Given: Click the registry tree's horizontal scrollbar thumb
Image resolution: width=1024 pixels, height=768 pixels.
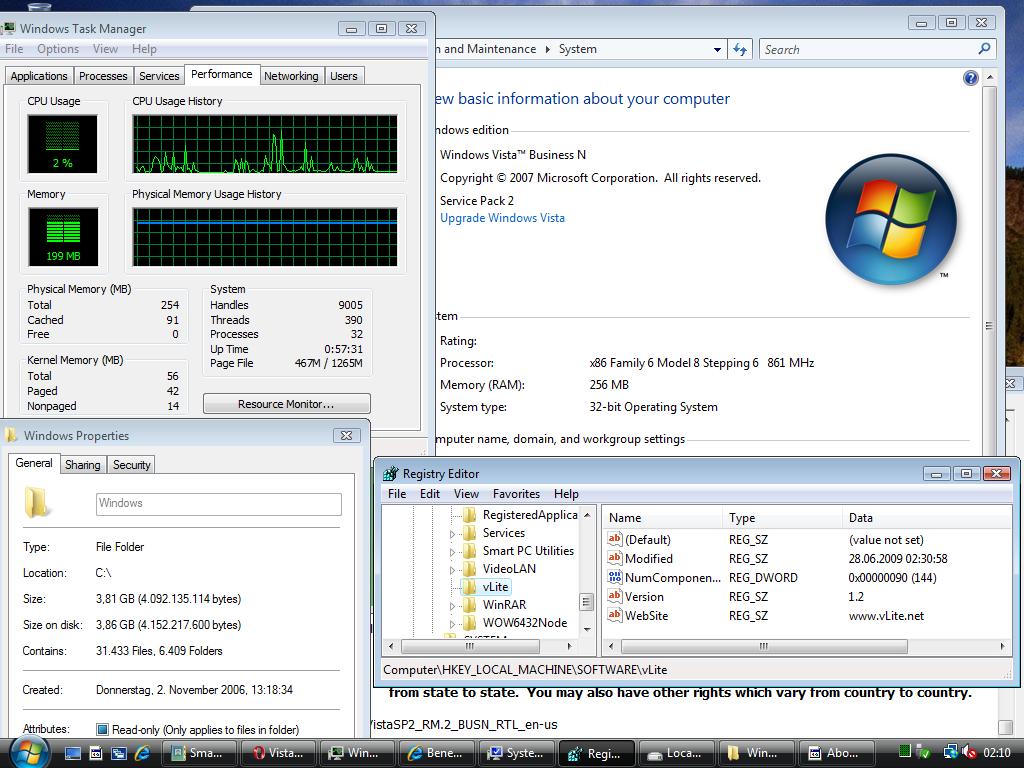Looking at the screenshot, I should click(470, 647).
